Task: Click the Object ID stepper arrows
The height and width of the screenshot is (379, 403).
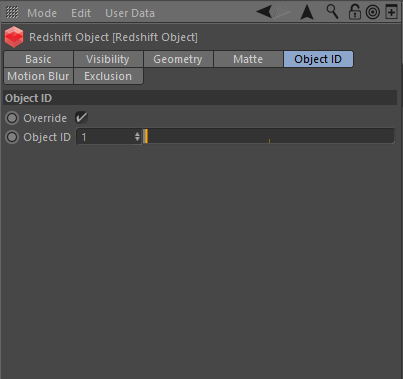Action: coord(137,136)
